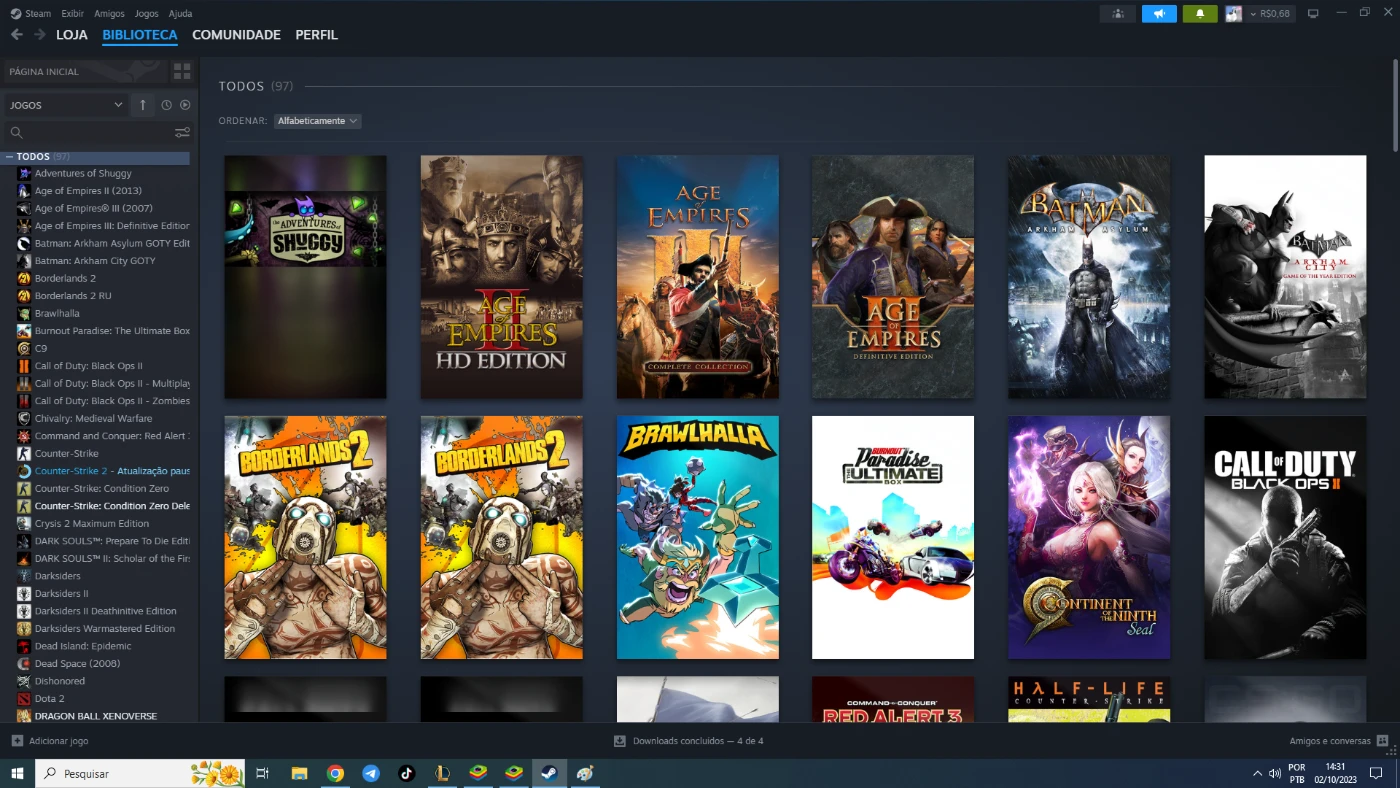
Task: Open Adventures of Shuggy cover tile
Action: (x=305, y=277)
